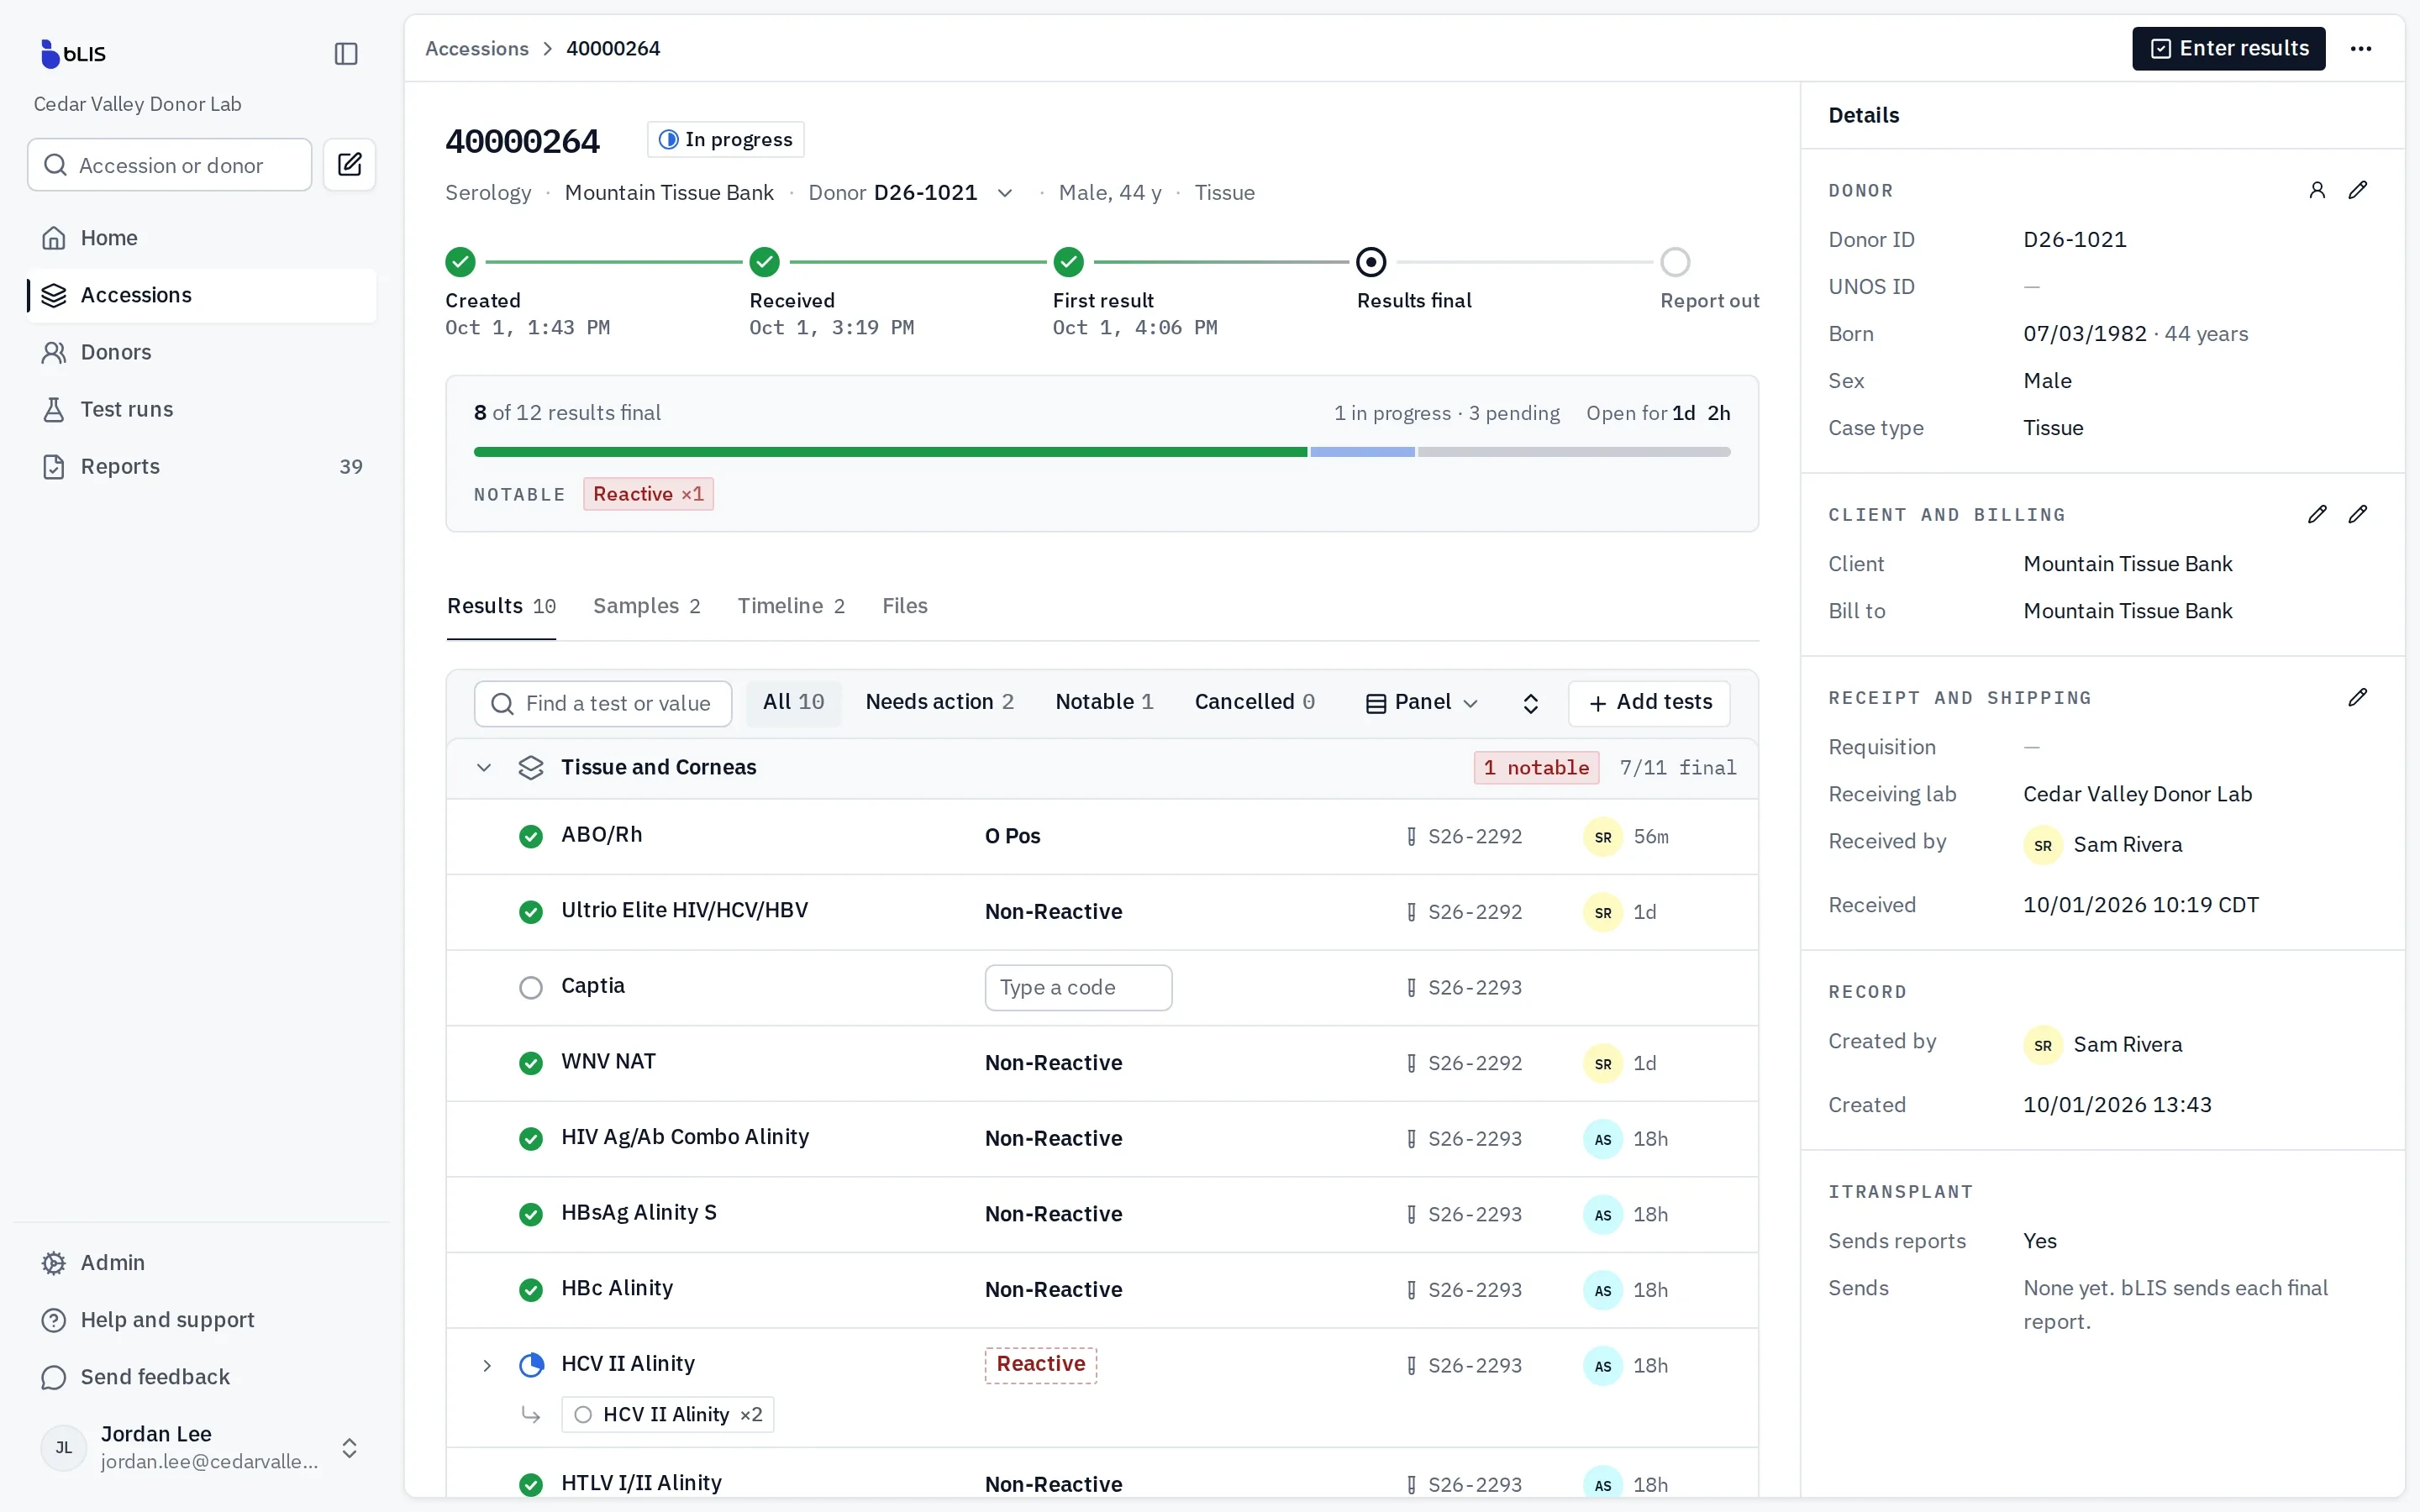Image resolution: width=2420 pixels, height=1512 pixels.
Task: Collapse the Tissue and Corneas group
Action: coord(484,767)
